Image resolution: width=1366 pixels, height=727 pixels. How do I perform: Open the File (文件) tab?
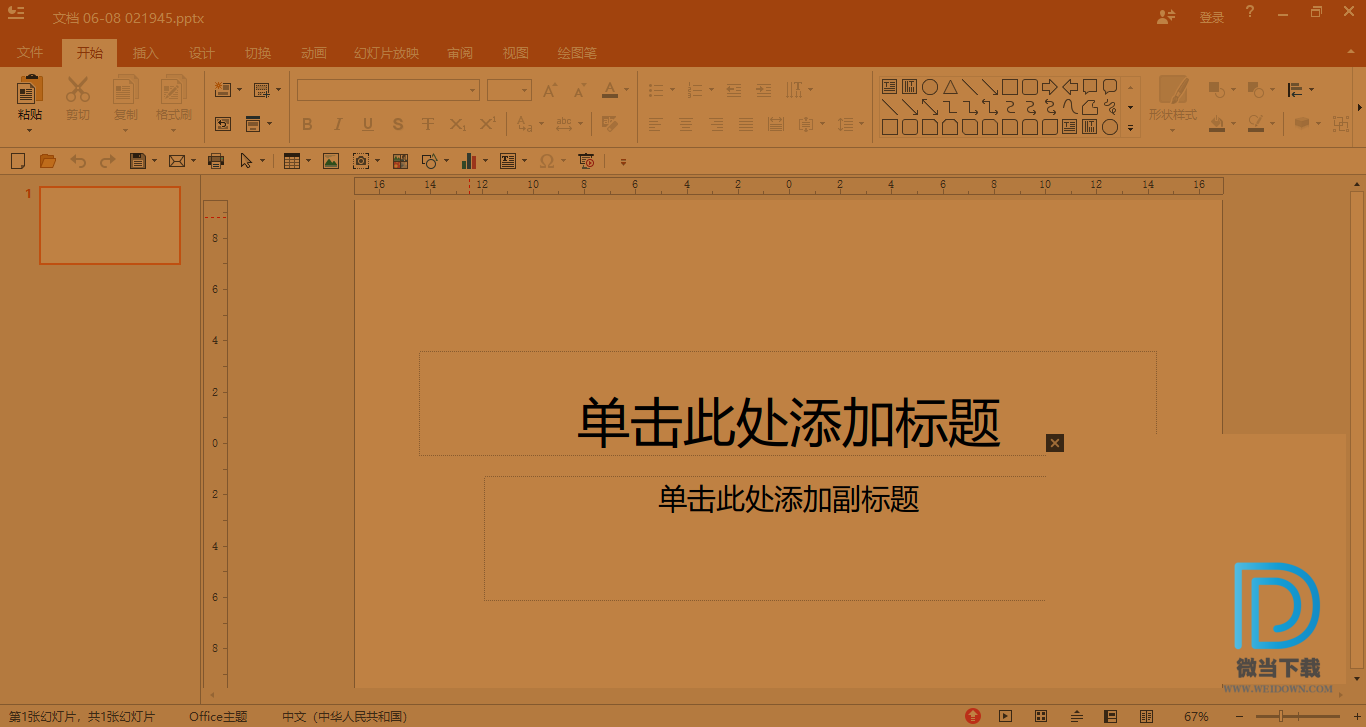pos(30,53)
